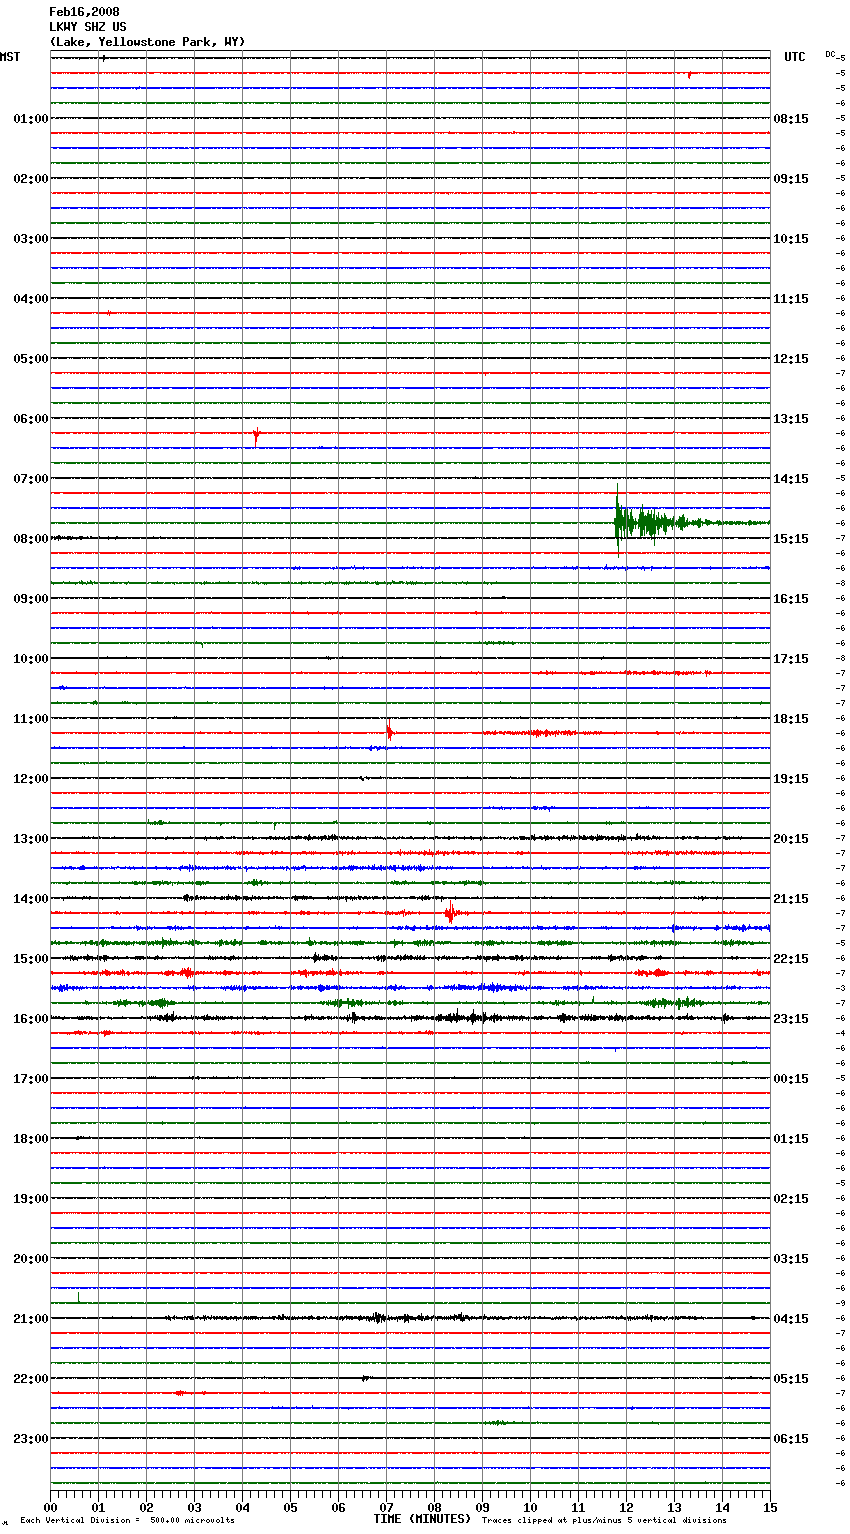This screenshot has width=850, height=1534.
Task: Click the 06:15 UTC time label
Action: [791, 1439]
